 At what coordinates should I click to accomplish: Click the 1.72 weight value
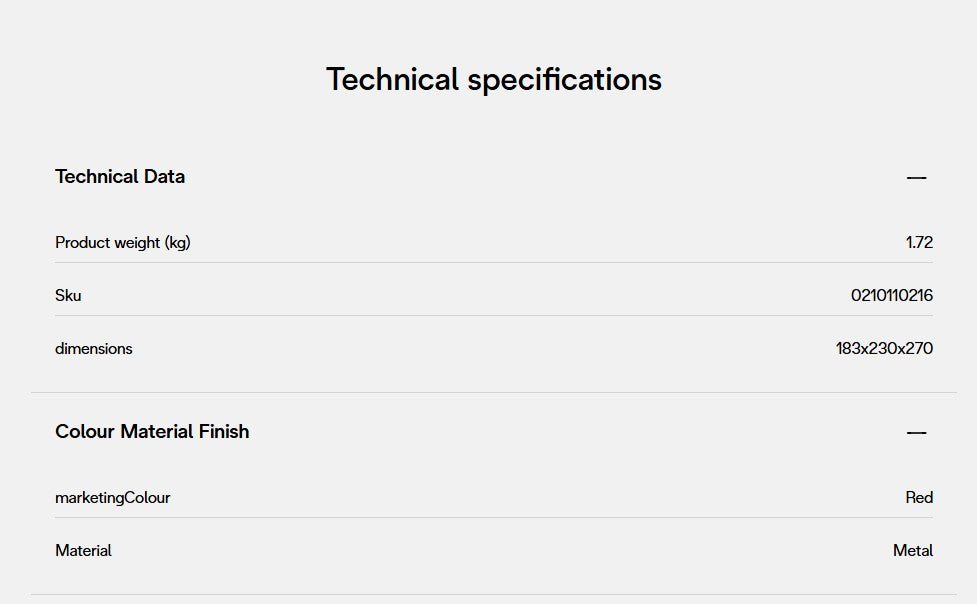click(919, 242)
